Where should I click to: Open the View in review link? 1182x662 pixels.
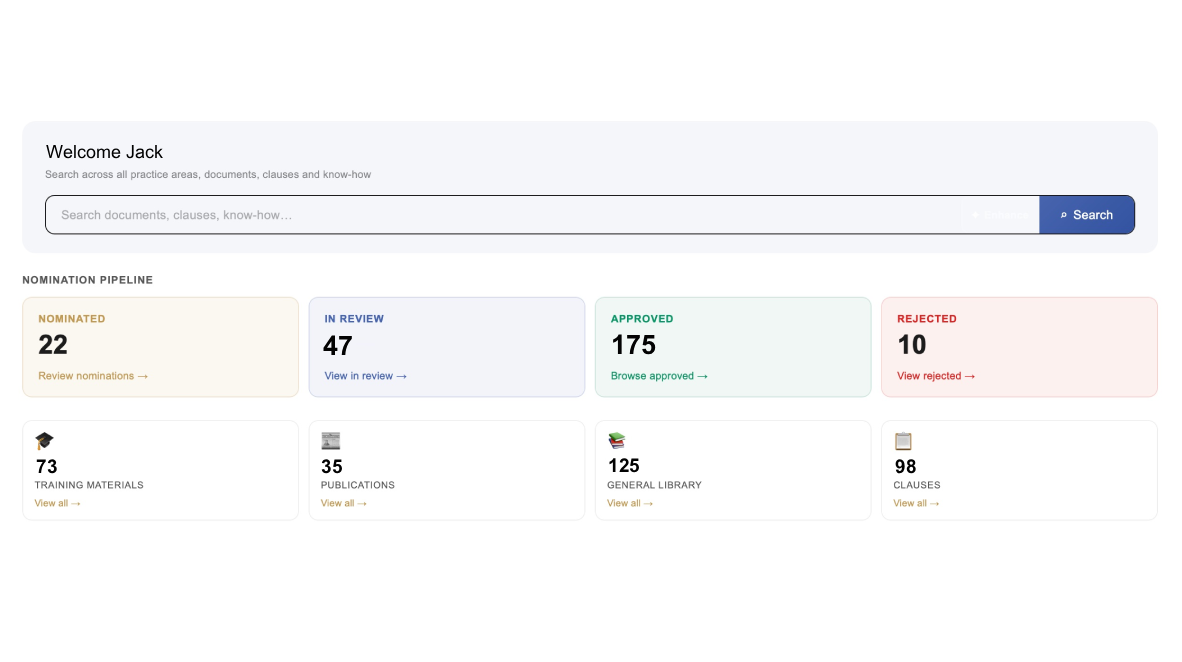tap(366, 375)
